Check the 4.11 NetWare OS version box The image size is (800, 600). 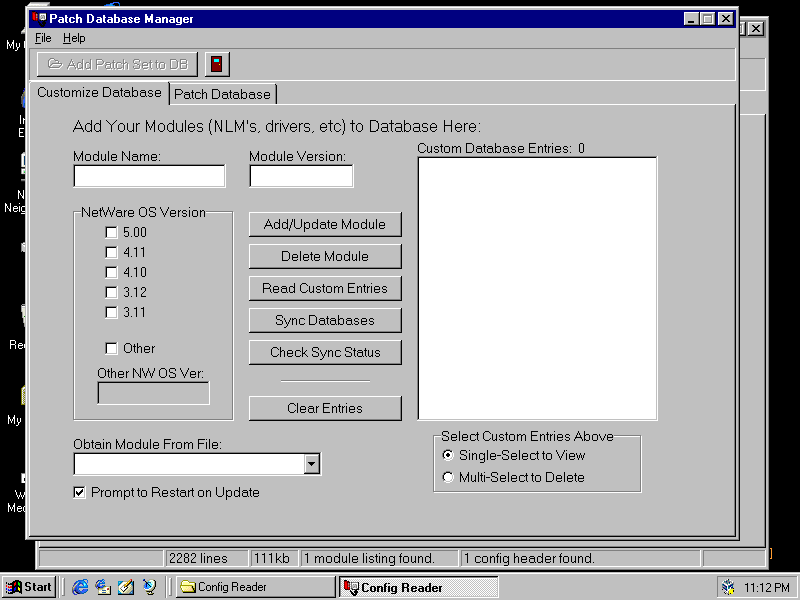111,253
